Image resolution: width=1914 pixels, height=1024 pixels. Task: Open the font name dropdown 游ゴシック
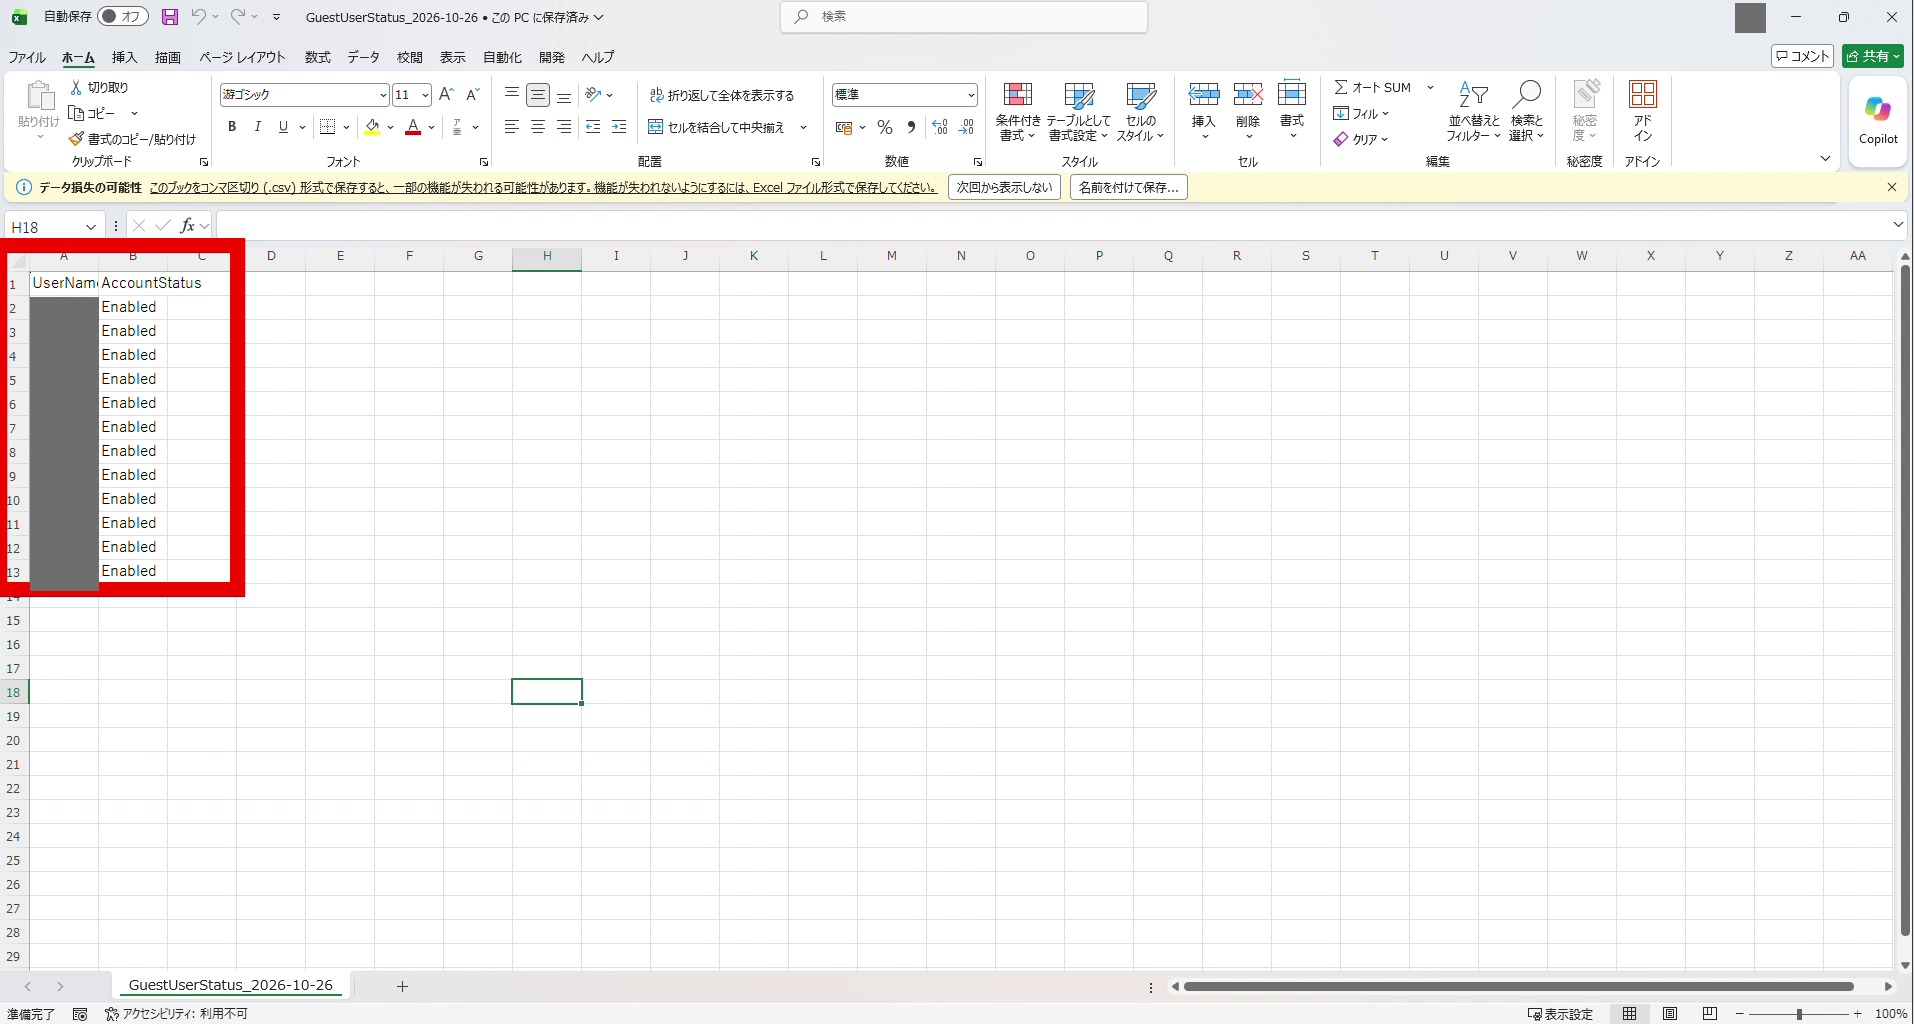(383, 95)
